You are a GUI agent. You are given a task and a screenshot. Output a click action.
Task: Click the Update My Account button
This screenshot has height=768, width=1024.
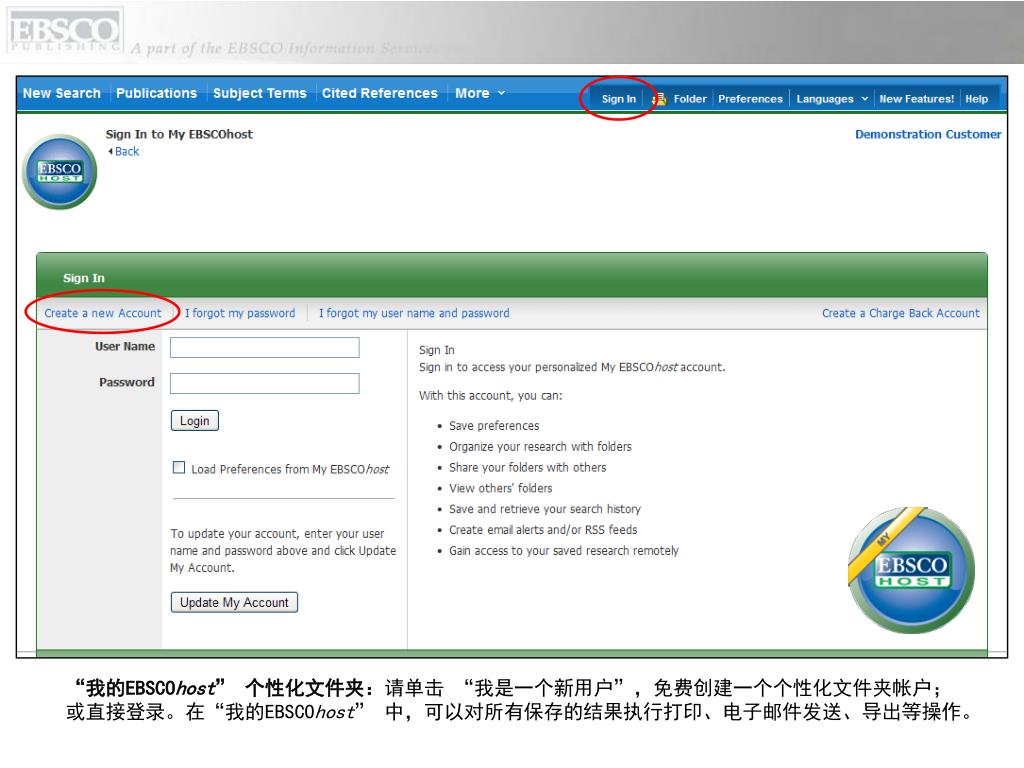pyautogui.click(x=234, y=602)
